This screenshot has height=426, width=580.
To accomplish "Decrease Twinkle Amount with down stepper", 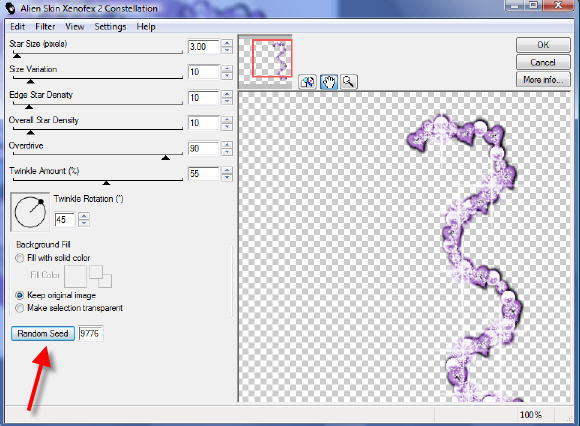I will pyautogui.click(x=227, y=178).
